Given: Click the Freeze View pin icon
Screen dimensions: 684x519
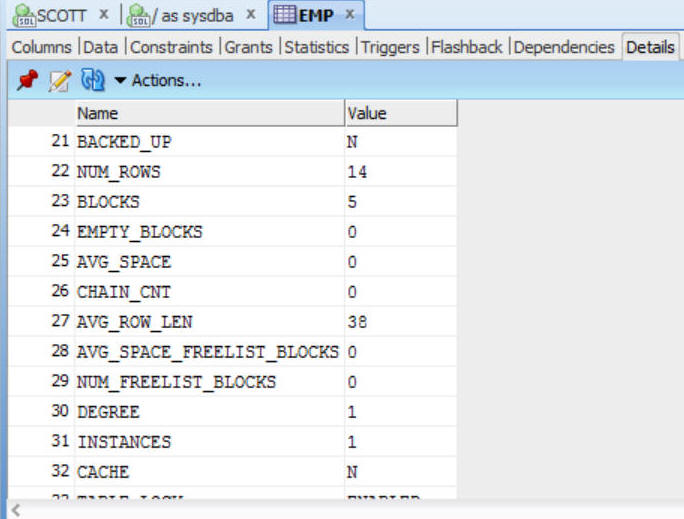Looking at the screenshot, I should point(26,81).
